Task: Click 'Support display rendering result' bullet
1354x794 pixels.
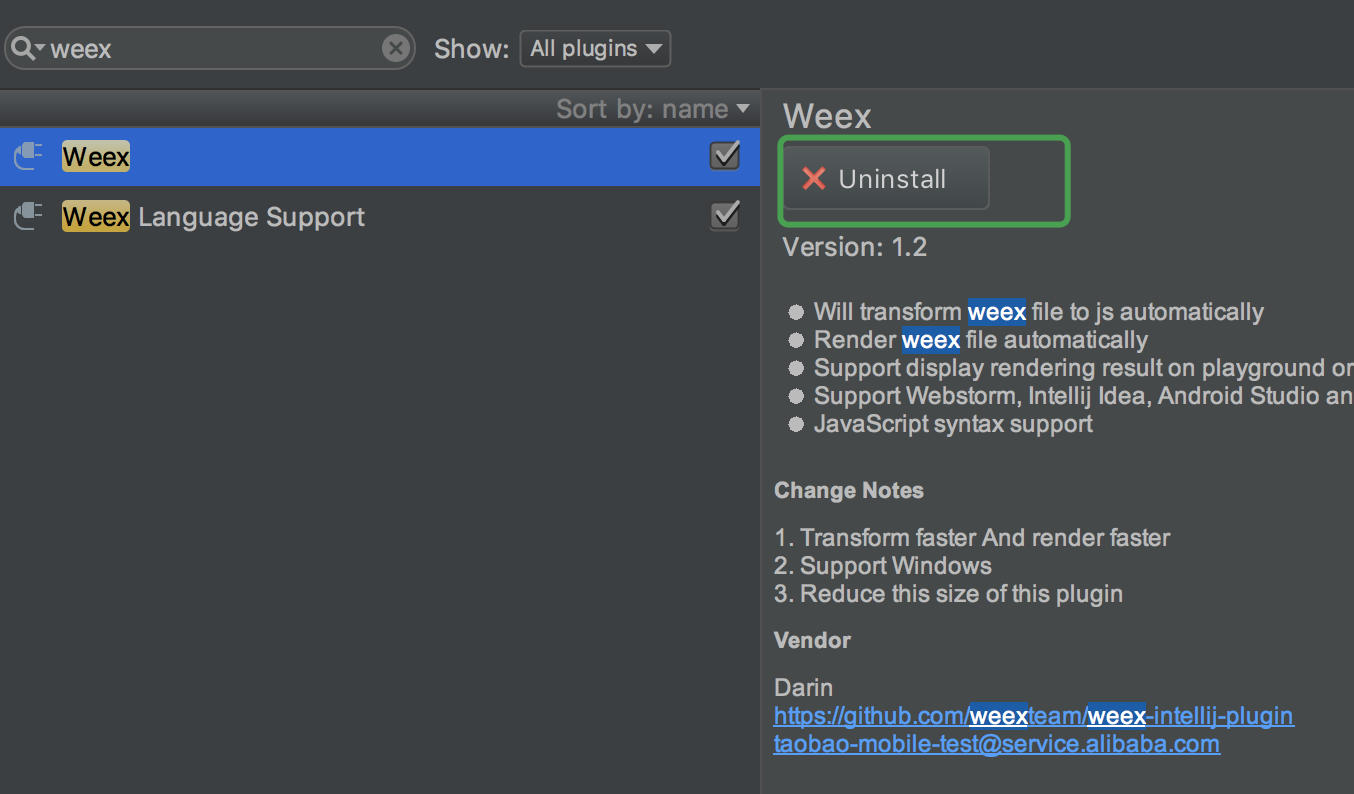Action: [x=1084, y=368]
